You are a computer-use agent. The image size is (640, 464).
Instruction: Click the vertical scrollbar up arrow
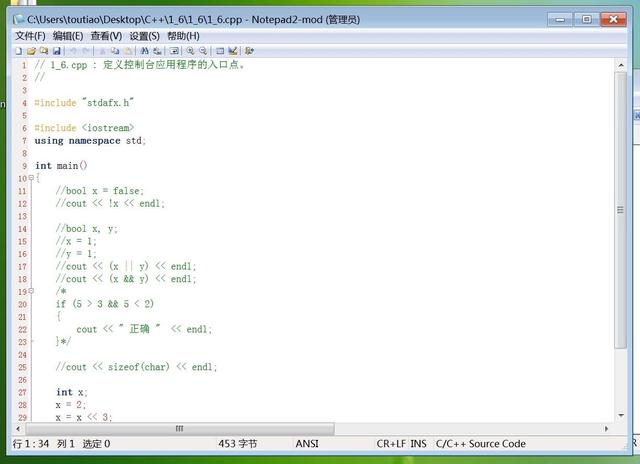(x=621, y=65)
